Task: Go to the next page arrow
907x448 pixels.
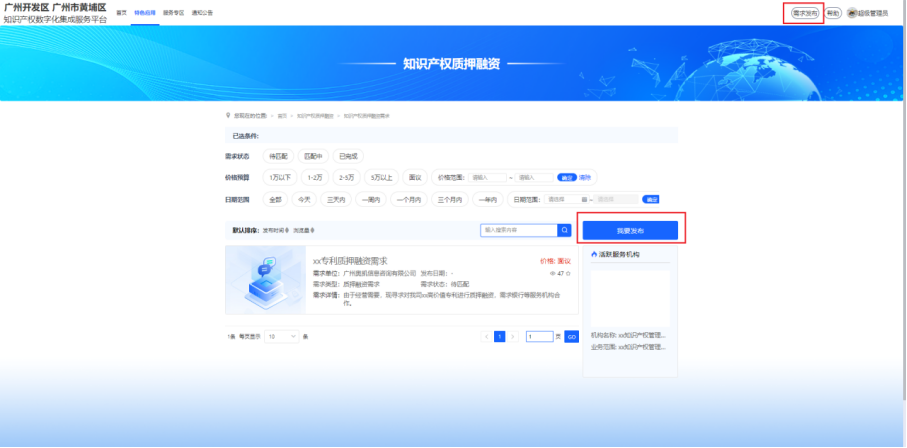Action: 513,336
